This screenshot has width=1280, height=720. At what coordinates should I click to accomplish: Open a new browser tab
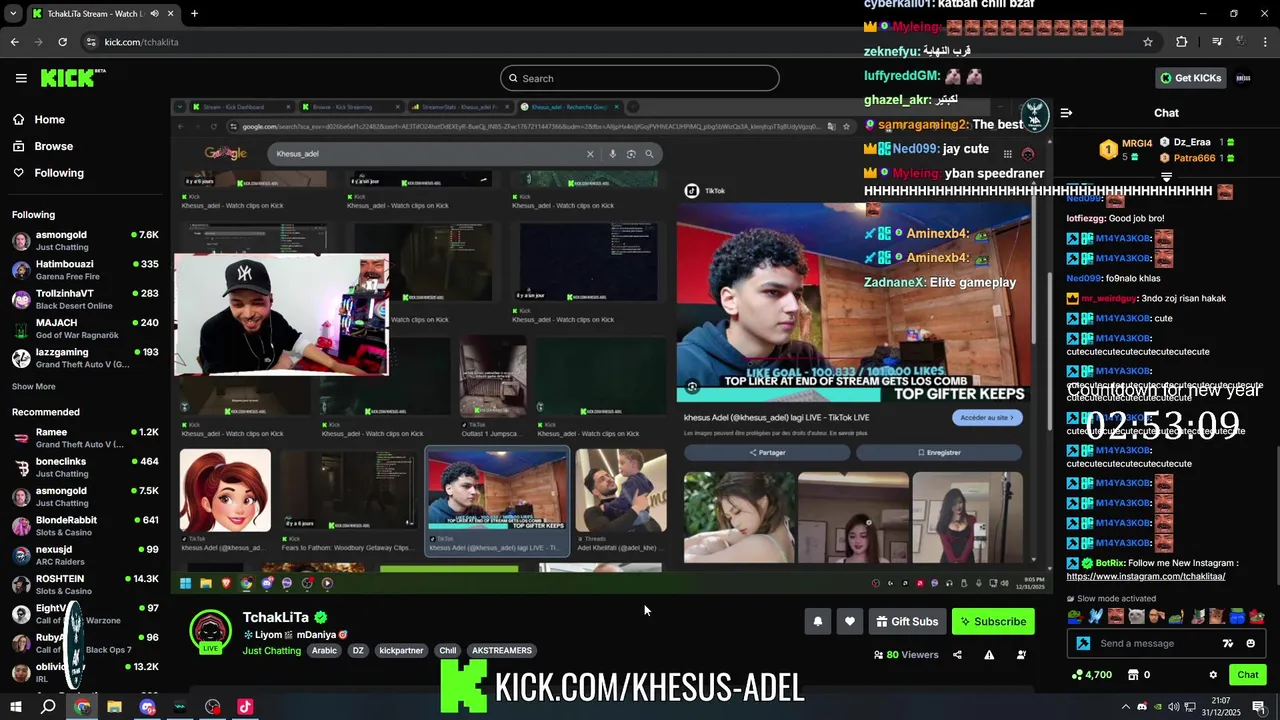pyautogui.click(x=194, y=14)
